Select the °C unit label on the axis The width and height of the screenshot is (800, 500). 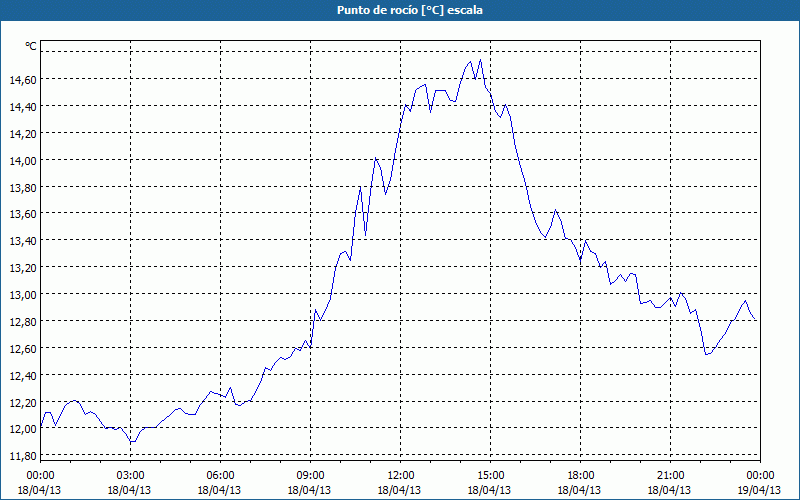31,46
